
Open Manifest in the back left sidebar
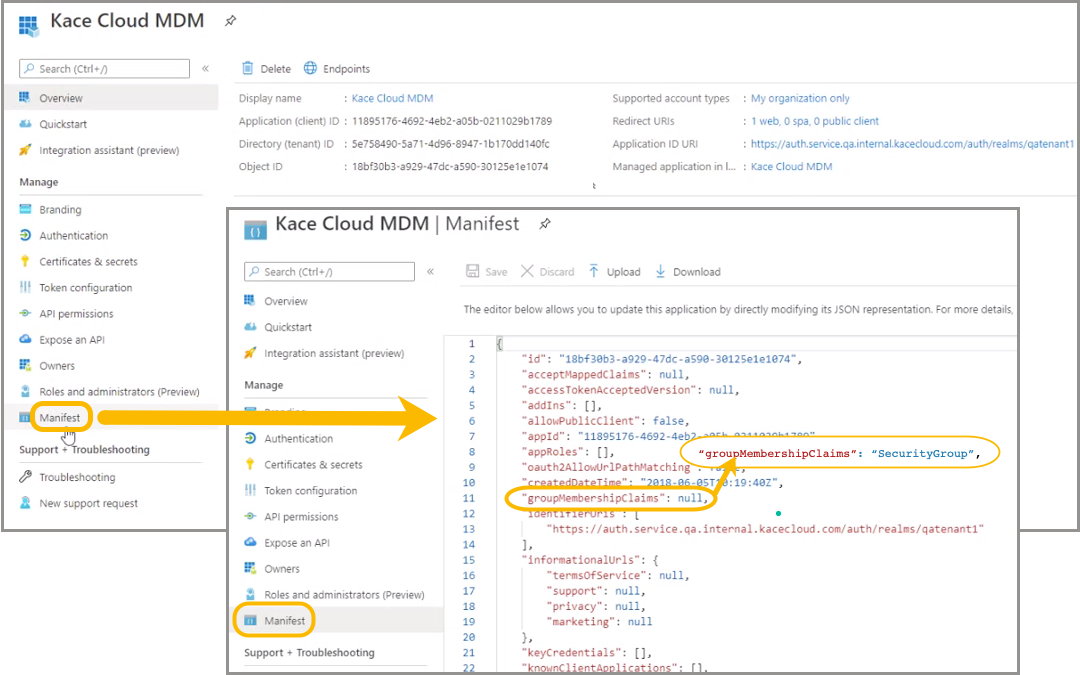point(59,417)
